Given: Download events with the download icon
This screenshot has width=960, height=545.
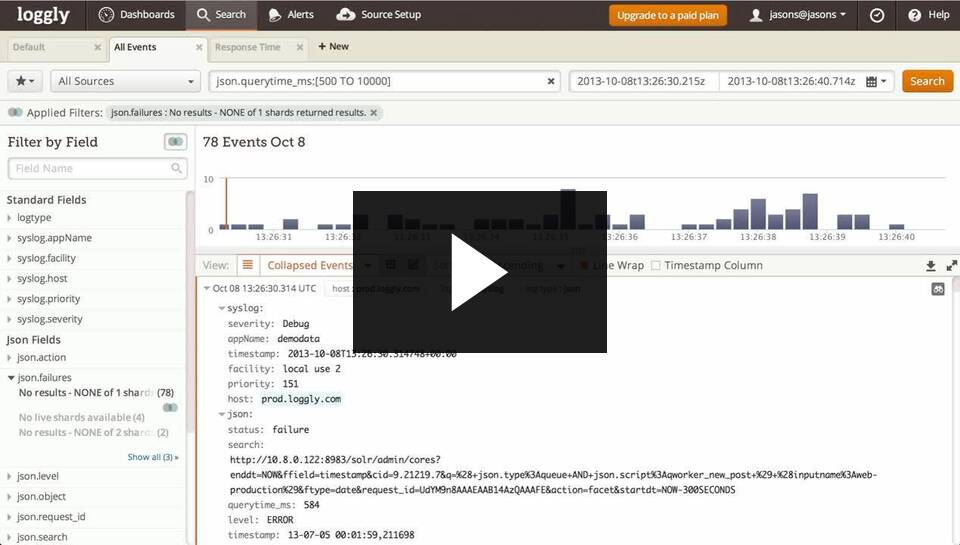Looking at the screenshot, I should [x=931, y=265].
